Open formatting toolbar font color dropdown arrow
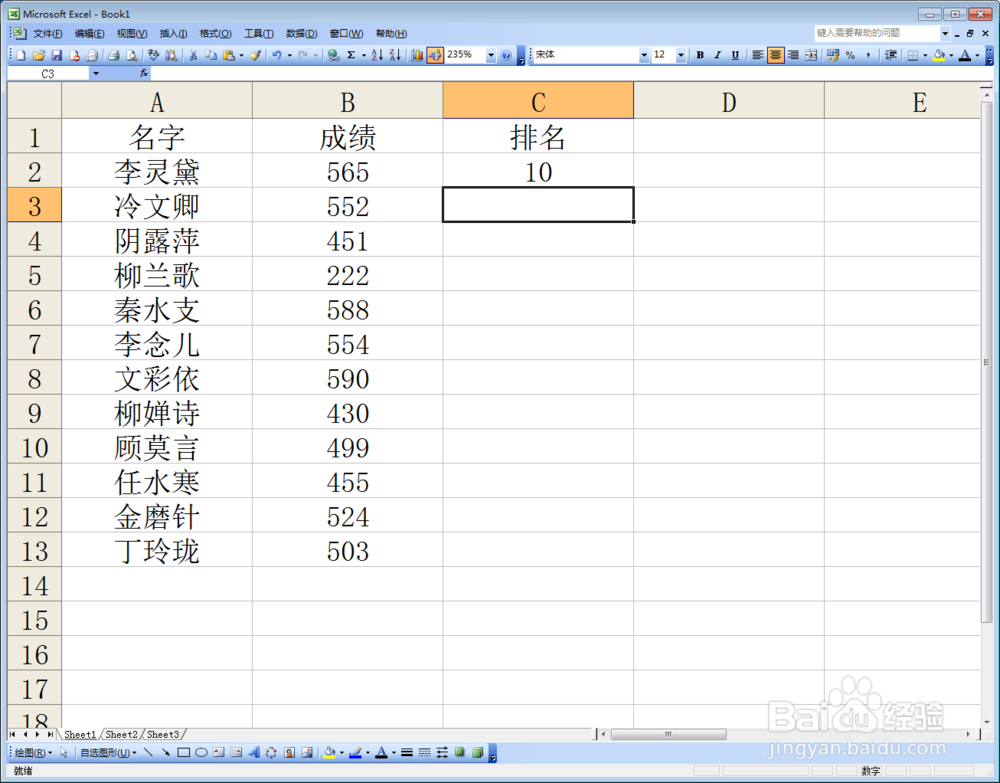This screenshot has width=1000, height=783. 977,55
